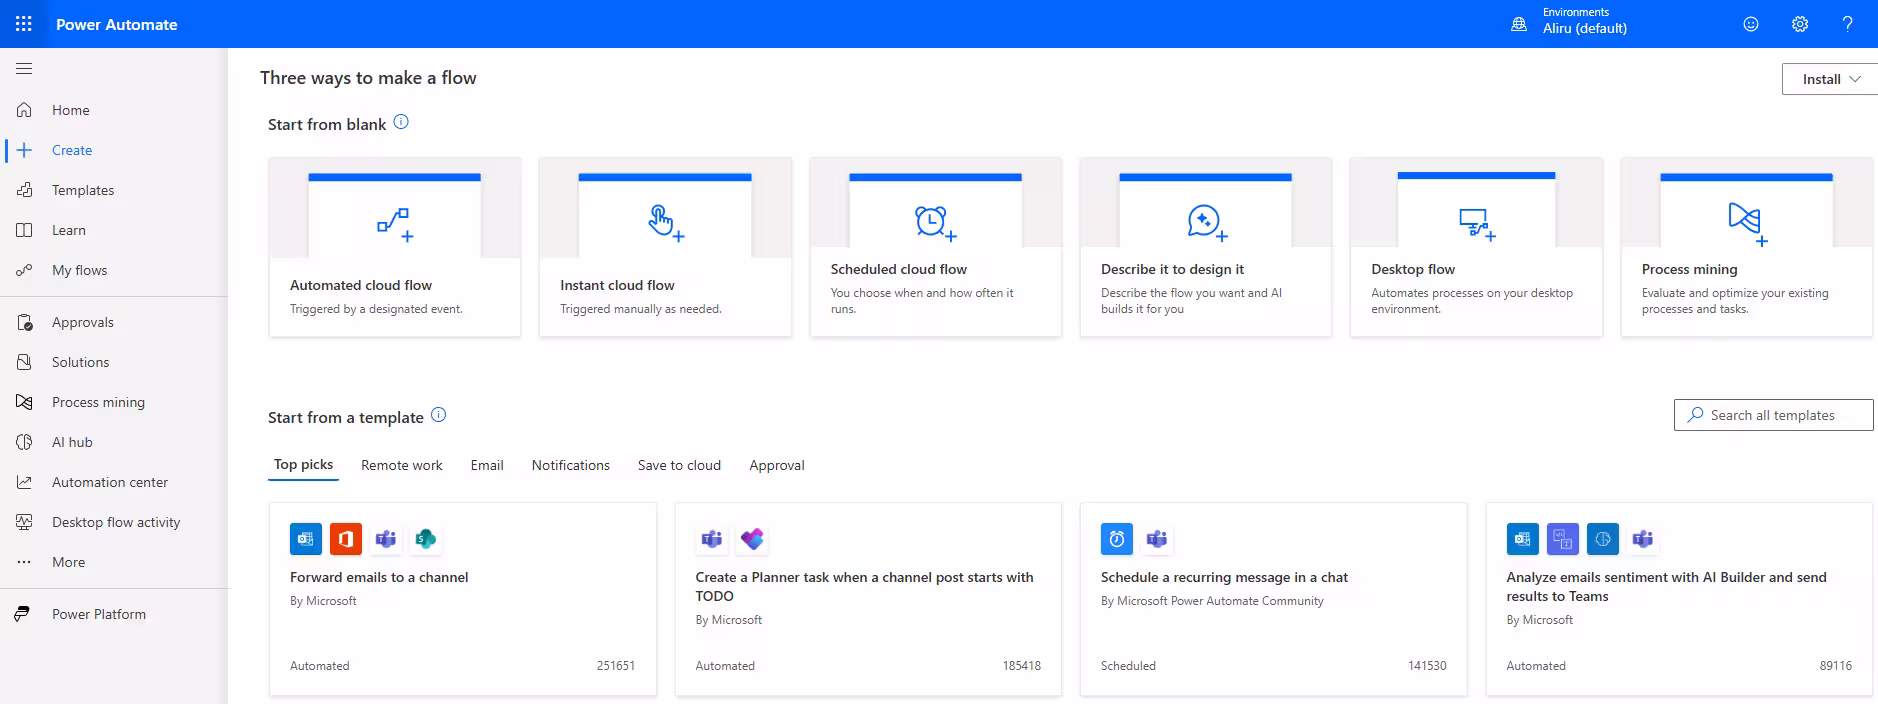Image resolution: width=1878 pixels, height=704 pixels.
Task: Collapse the left navigation hamburger menu
Action: point(24,68)
